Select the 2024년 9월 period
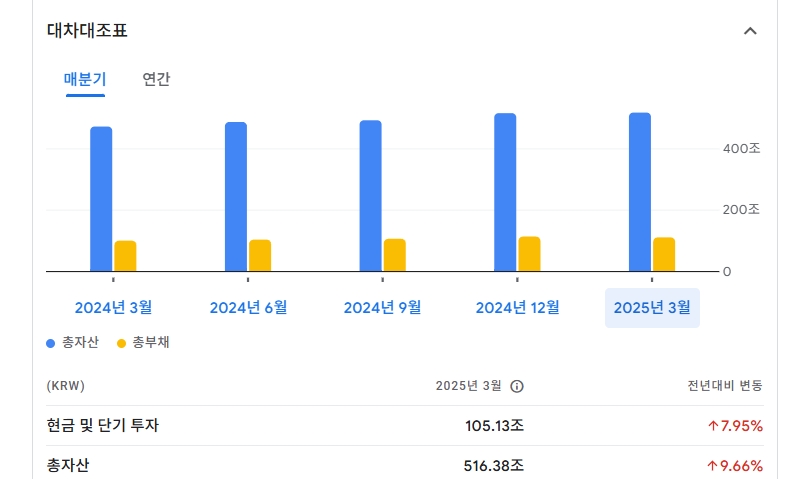Screen dimensions: 797x479 [x=382, y=308]
